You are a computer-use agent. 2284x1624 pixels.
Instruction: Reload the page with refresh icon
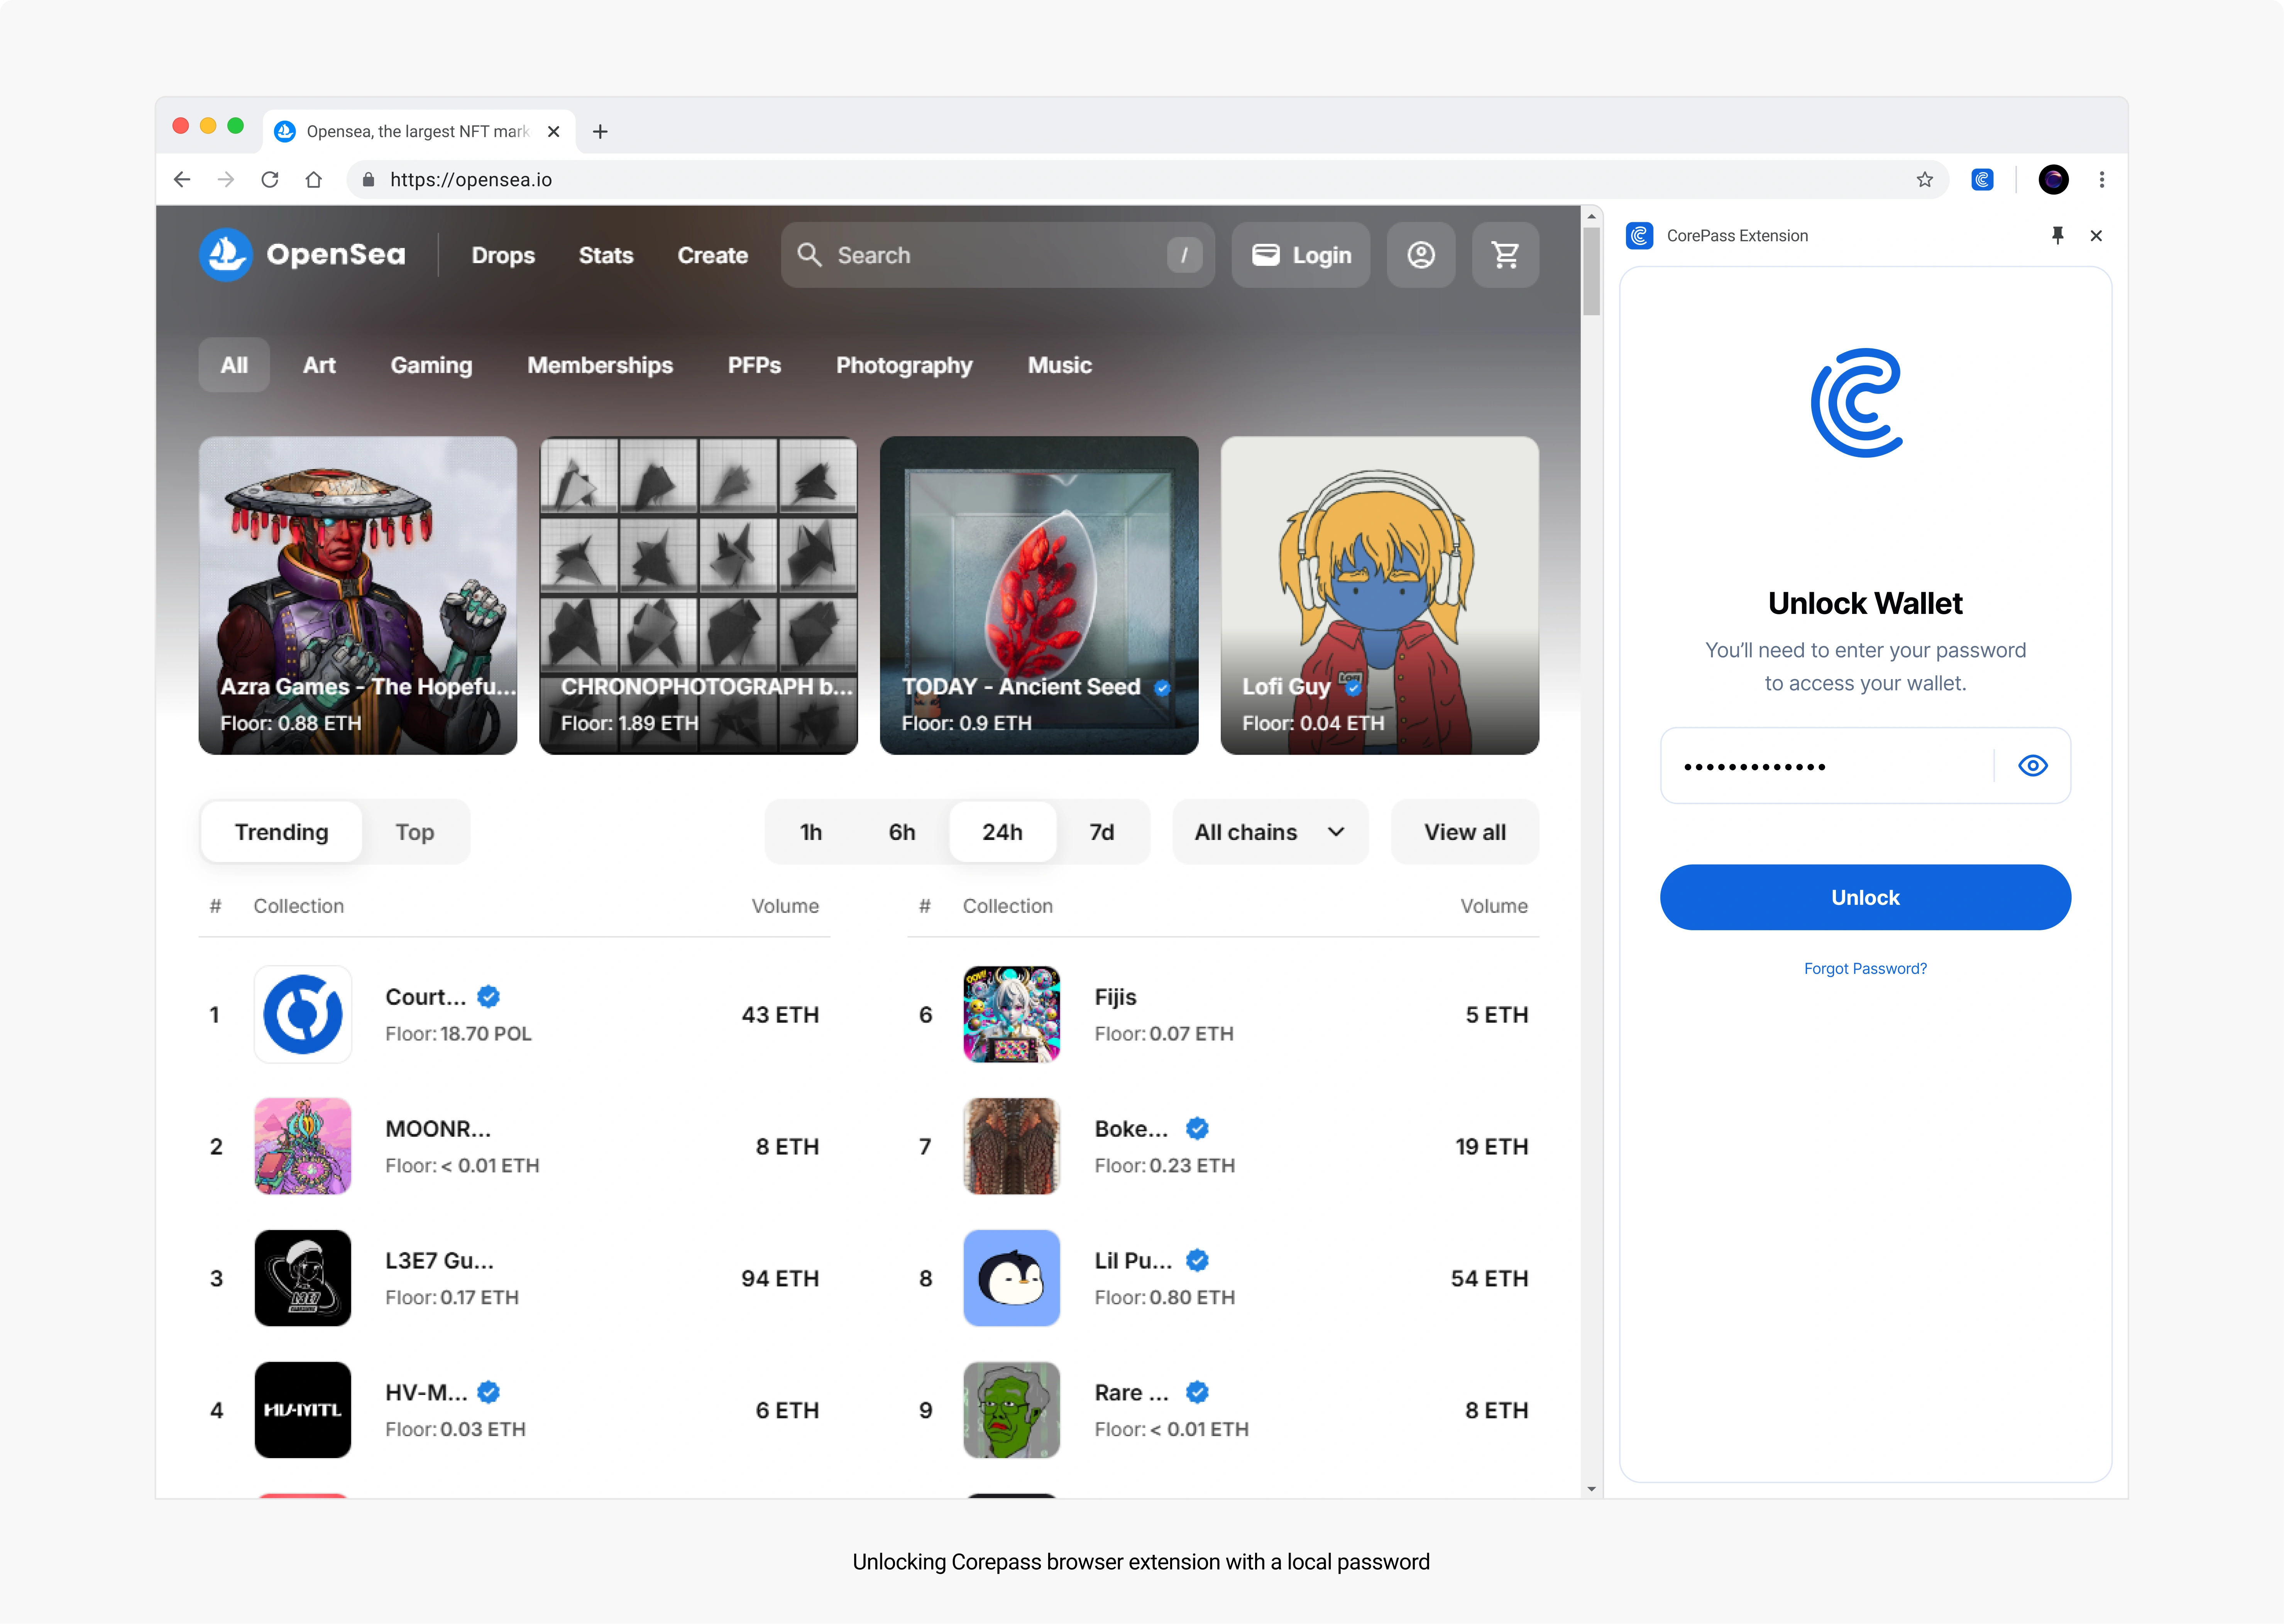[x=270, y=180]
